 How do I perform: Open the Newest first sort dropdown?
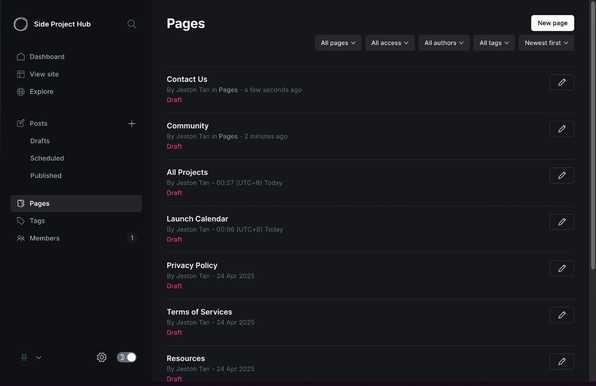(546, 43)
